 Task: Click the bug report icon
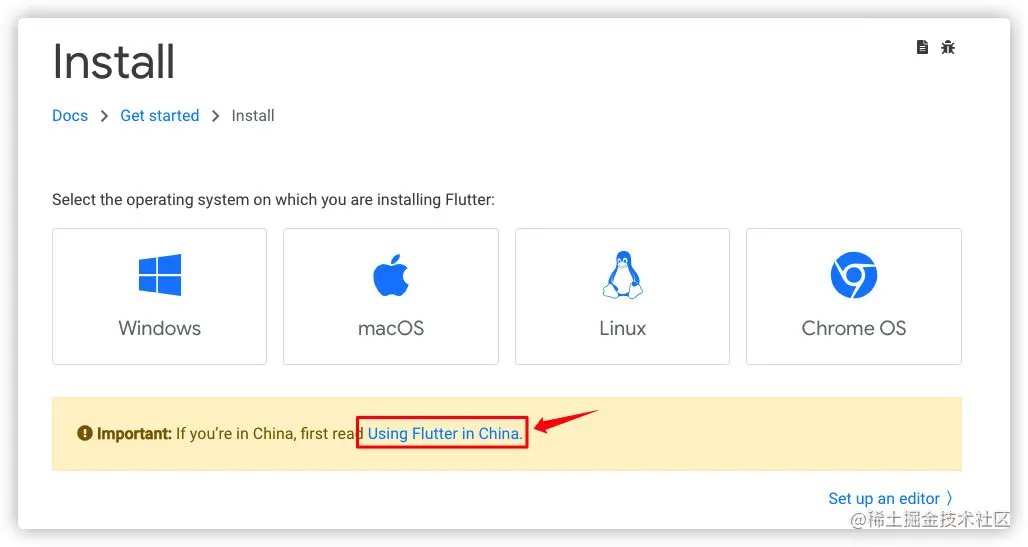point(947,47)
